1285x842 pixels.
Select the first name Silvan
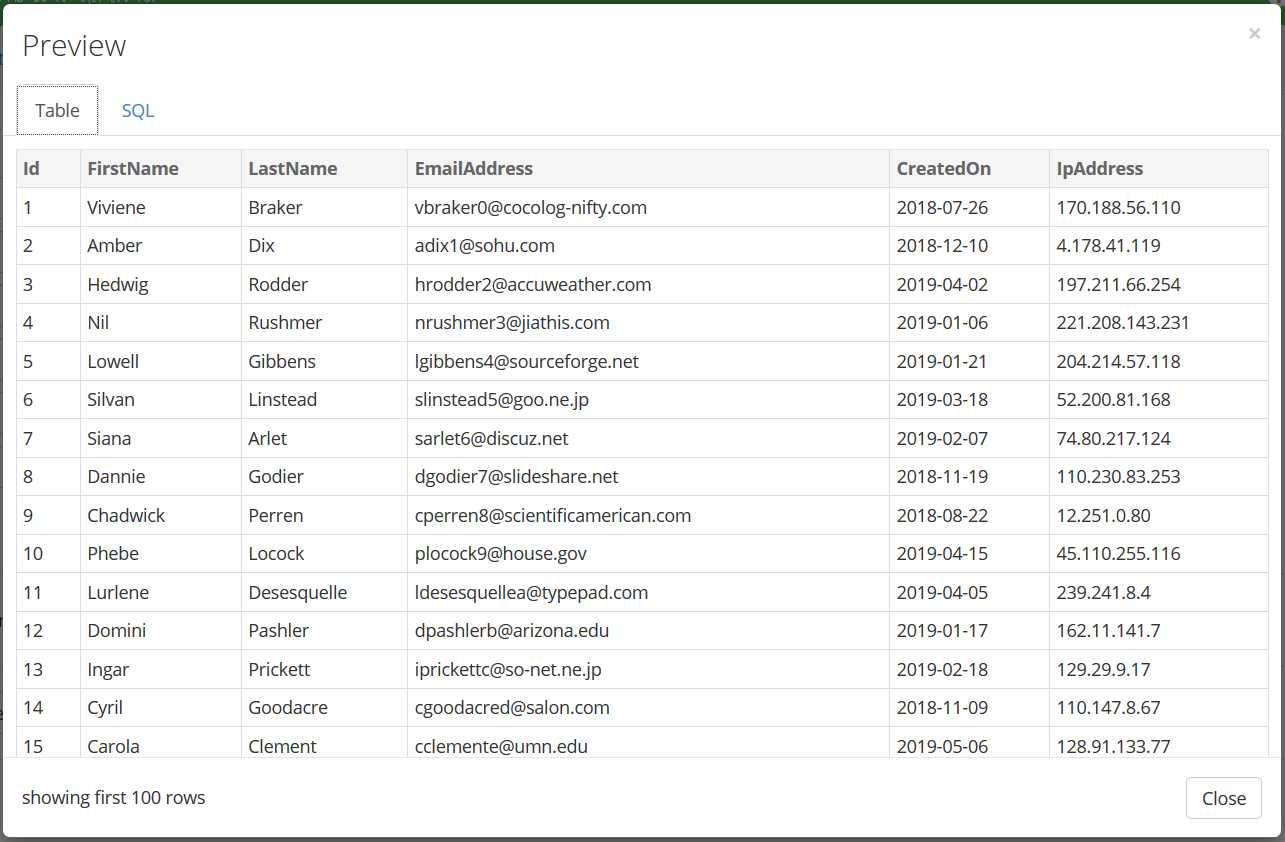[111, 400]
